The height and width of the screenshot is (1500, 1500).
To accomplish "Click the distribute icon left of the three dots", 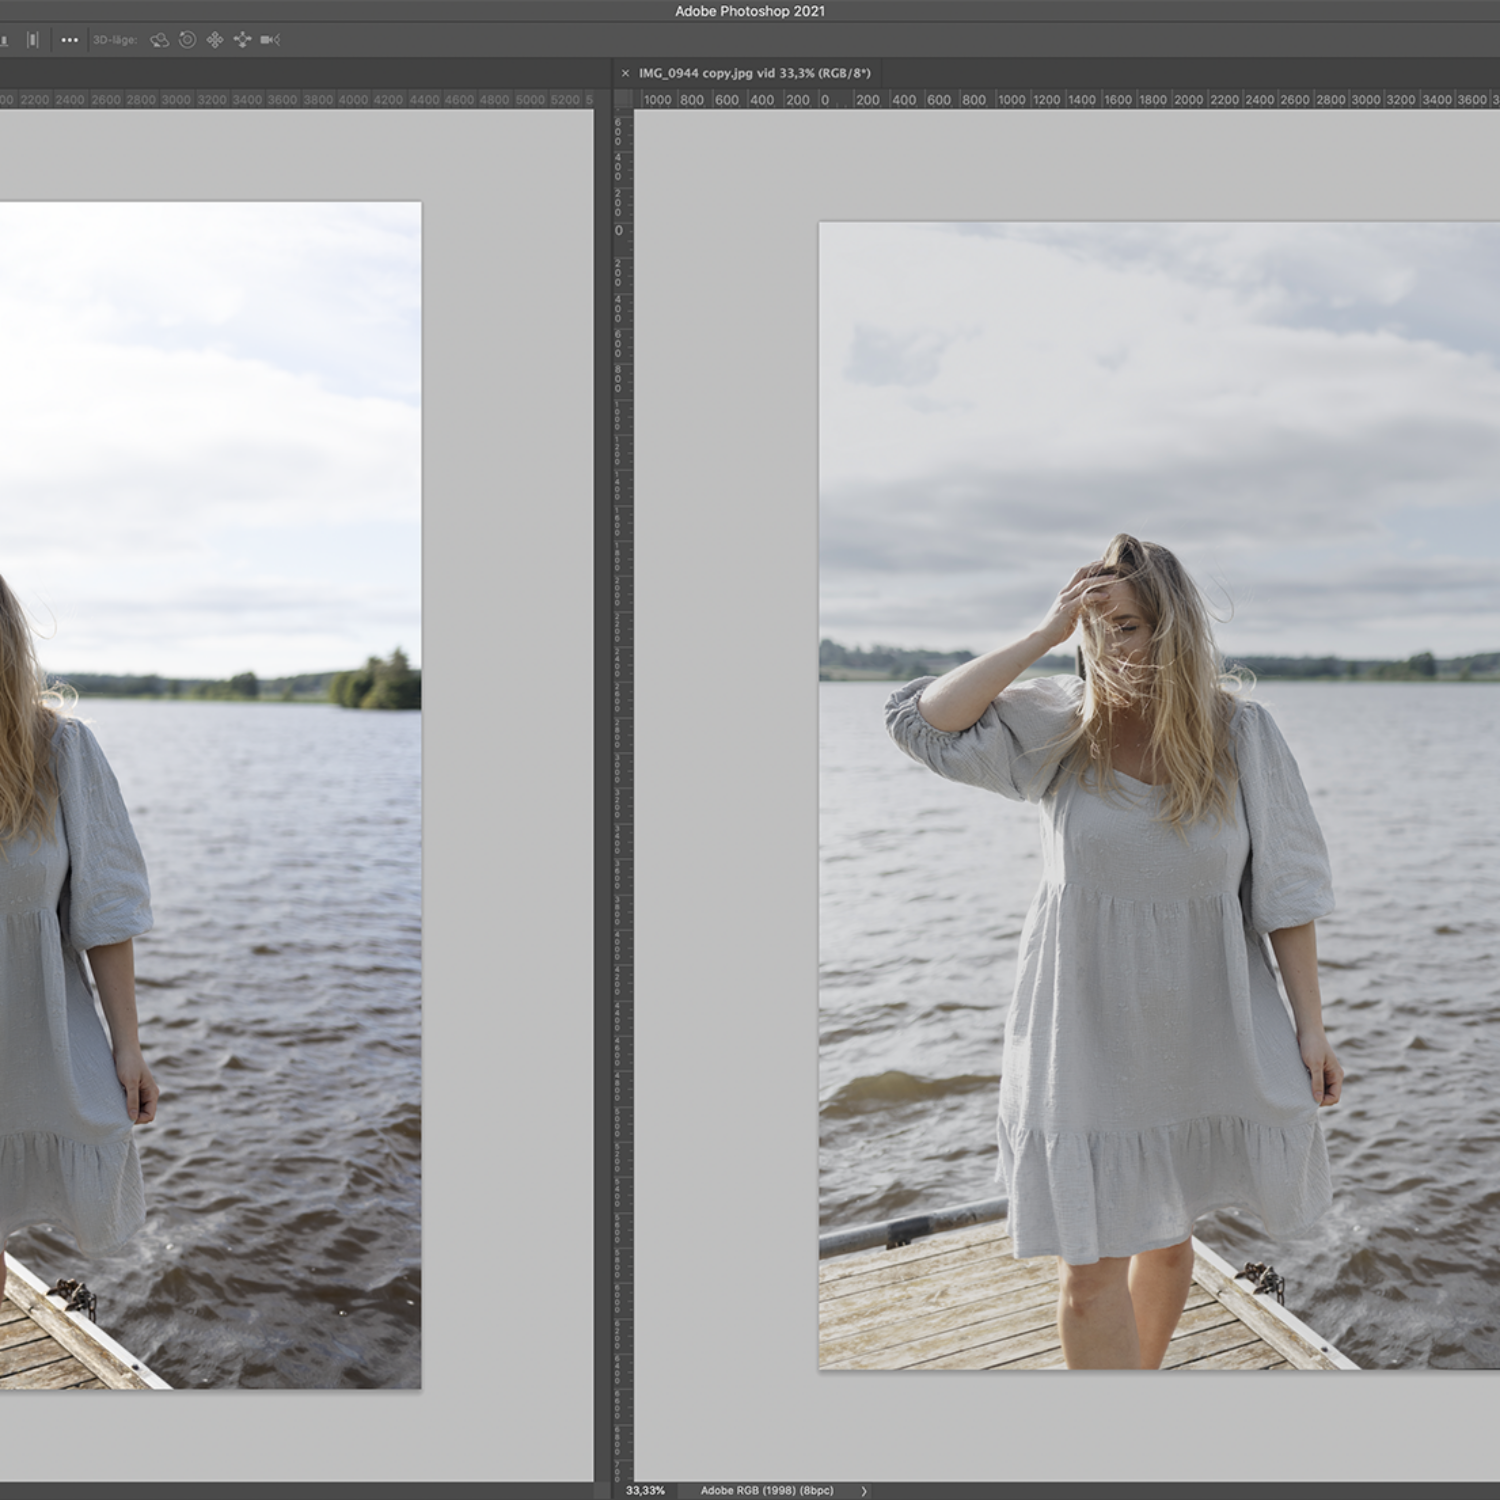I will pos(33,40).
